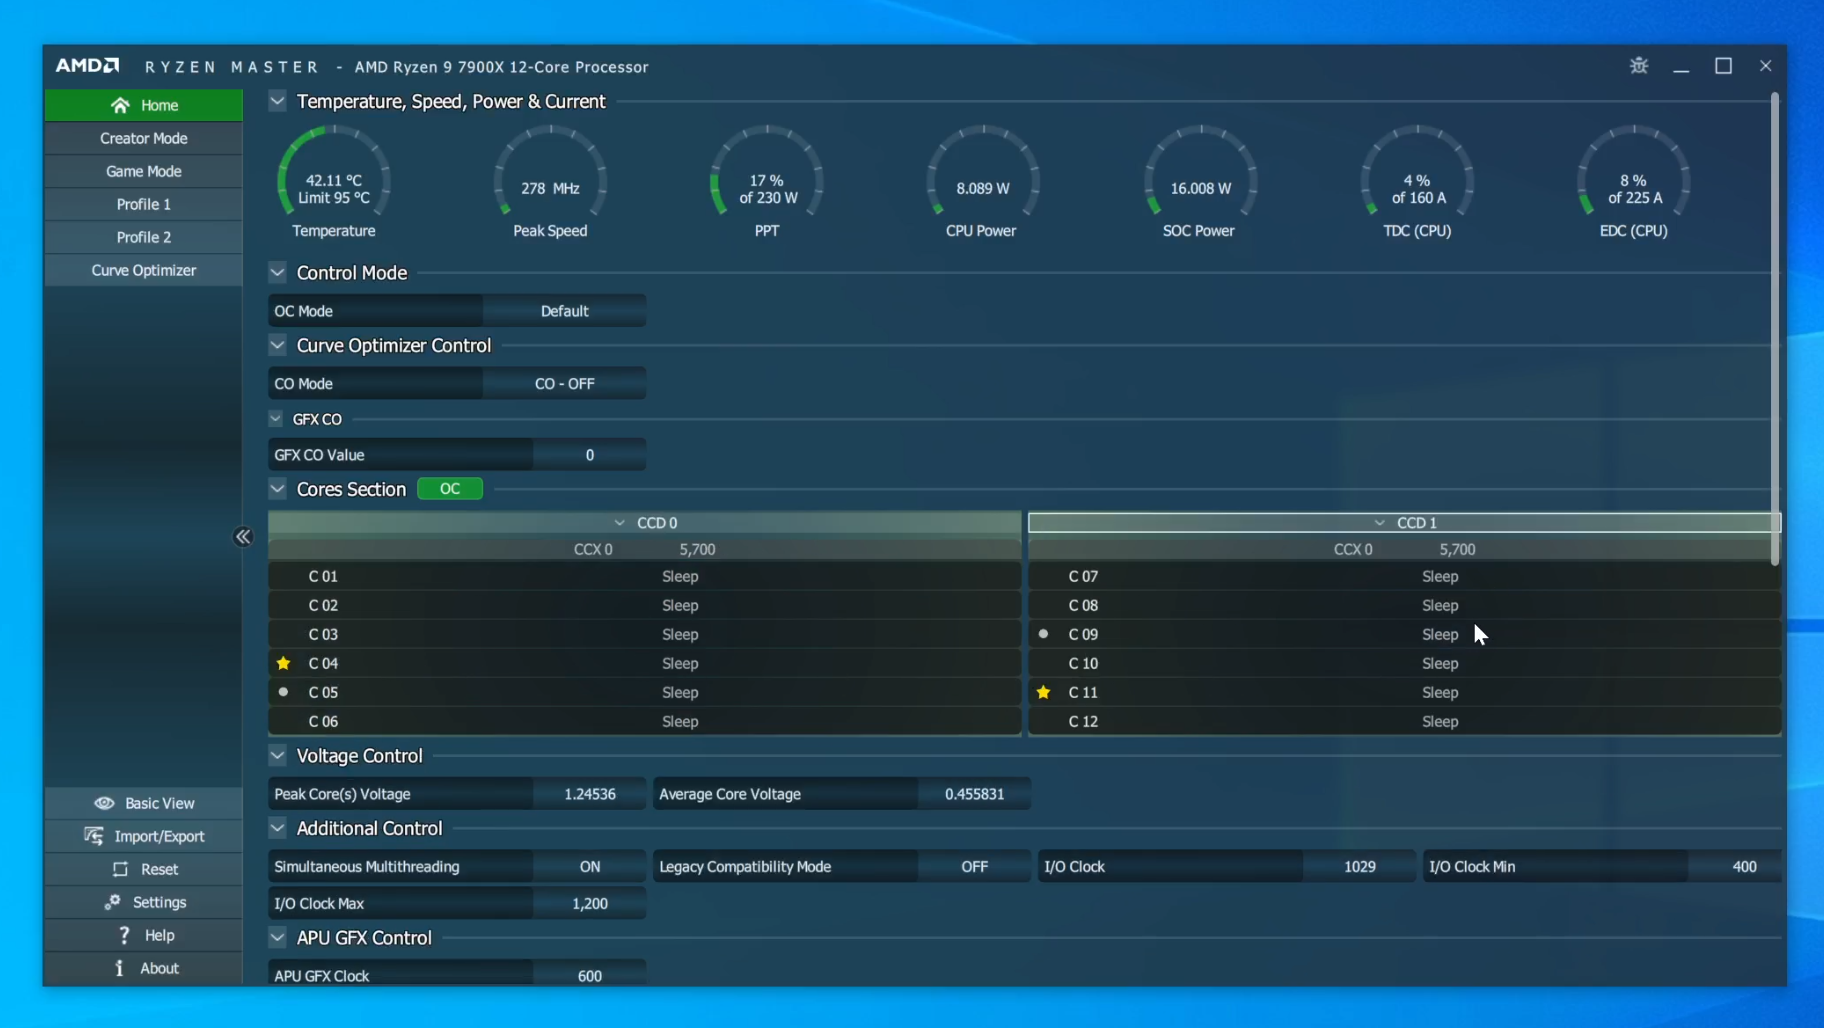The image size is (1824, 1028).
Task: Click the Settings gear icon
Action: [x=113, y=902]
